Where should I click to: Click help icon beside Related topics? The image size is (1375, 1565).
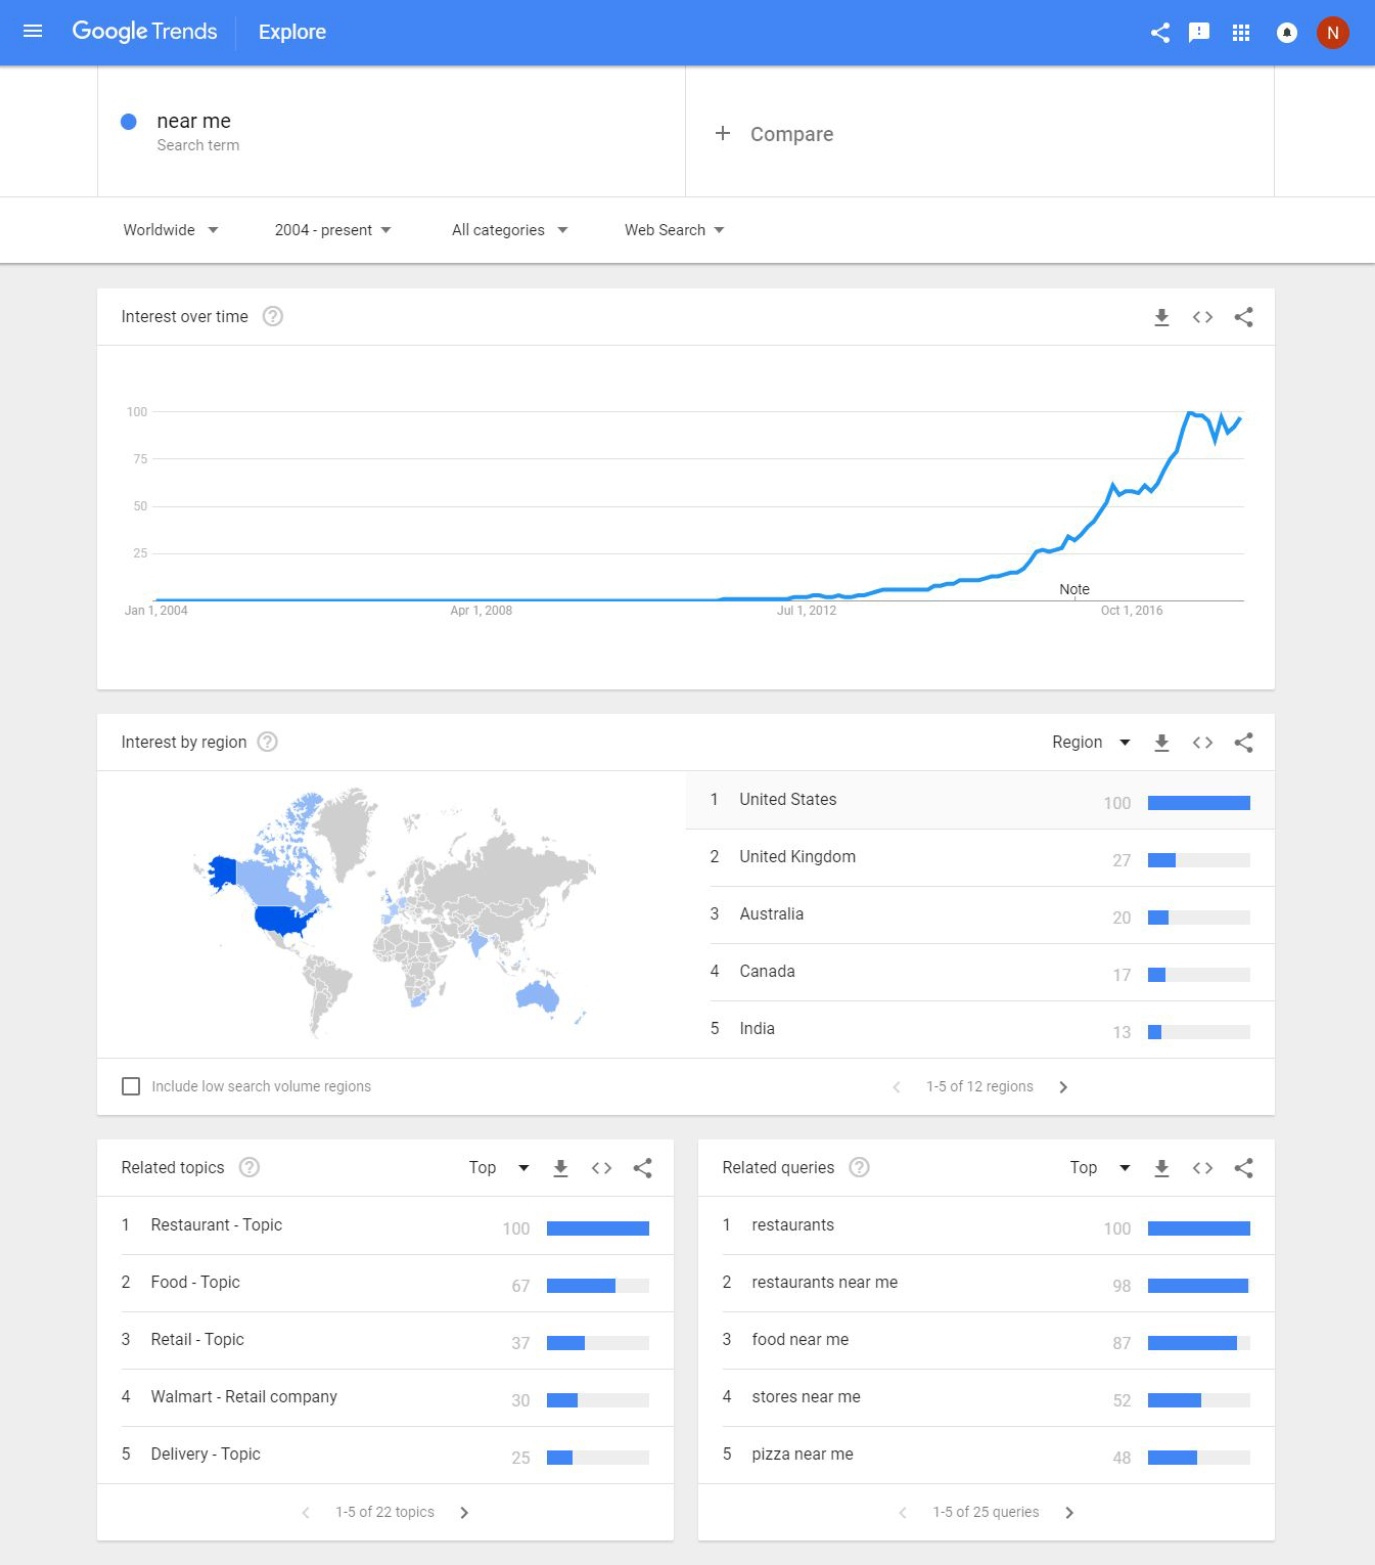pos(249,1167)
